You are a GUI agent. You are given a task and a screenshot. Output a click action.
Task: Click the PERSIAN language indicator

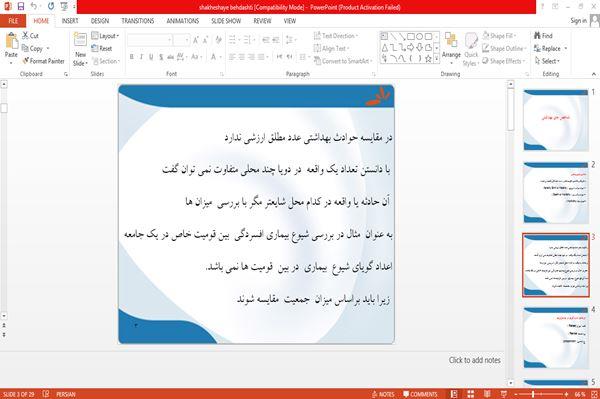[66, 394]
